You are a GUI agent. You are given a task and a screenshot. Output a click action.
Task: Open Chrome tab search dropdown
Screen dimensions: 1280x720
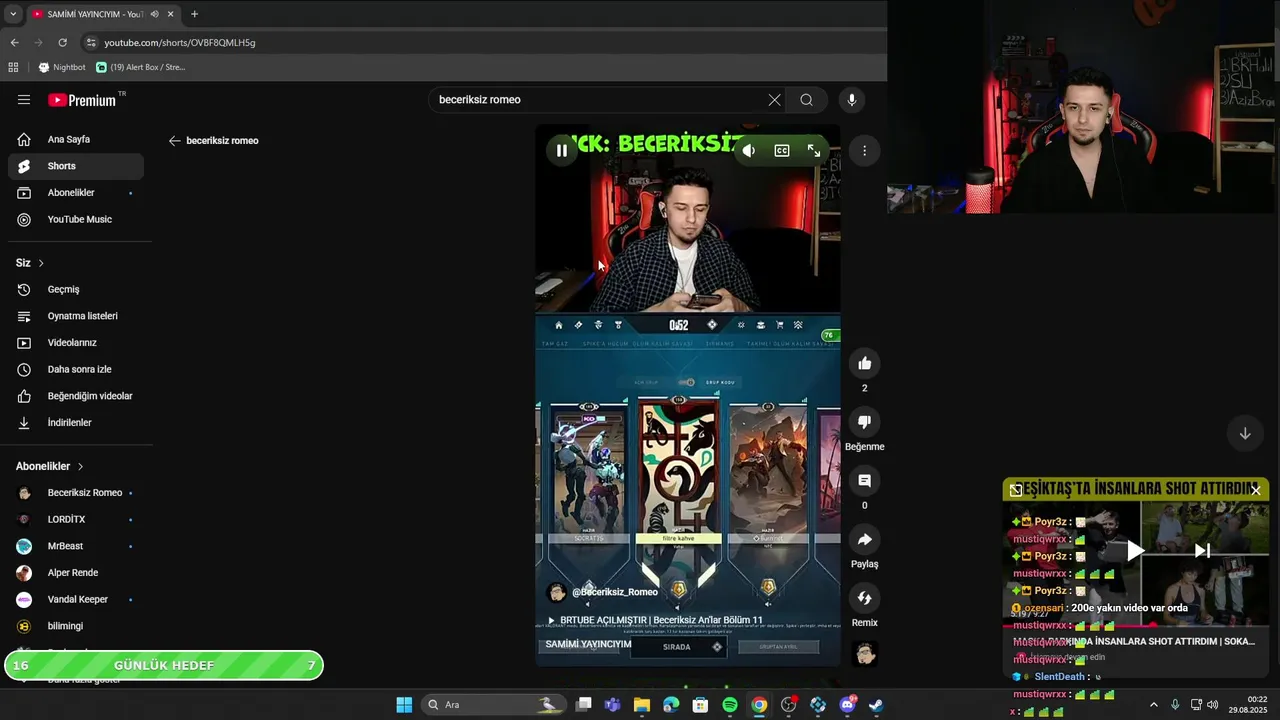pos(13,14)
